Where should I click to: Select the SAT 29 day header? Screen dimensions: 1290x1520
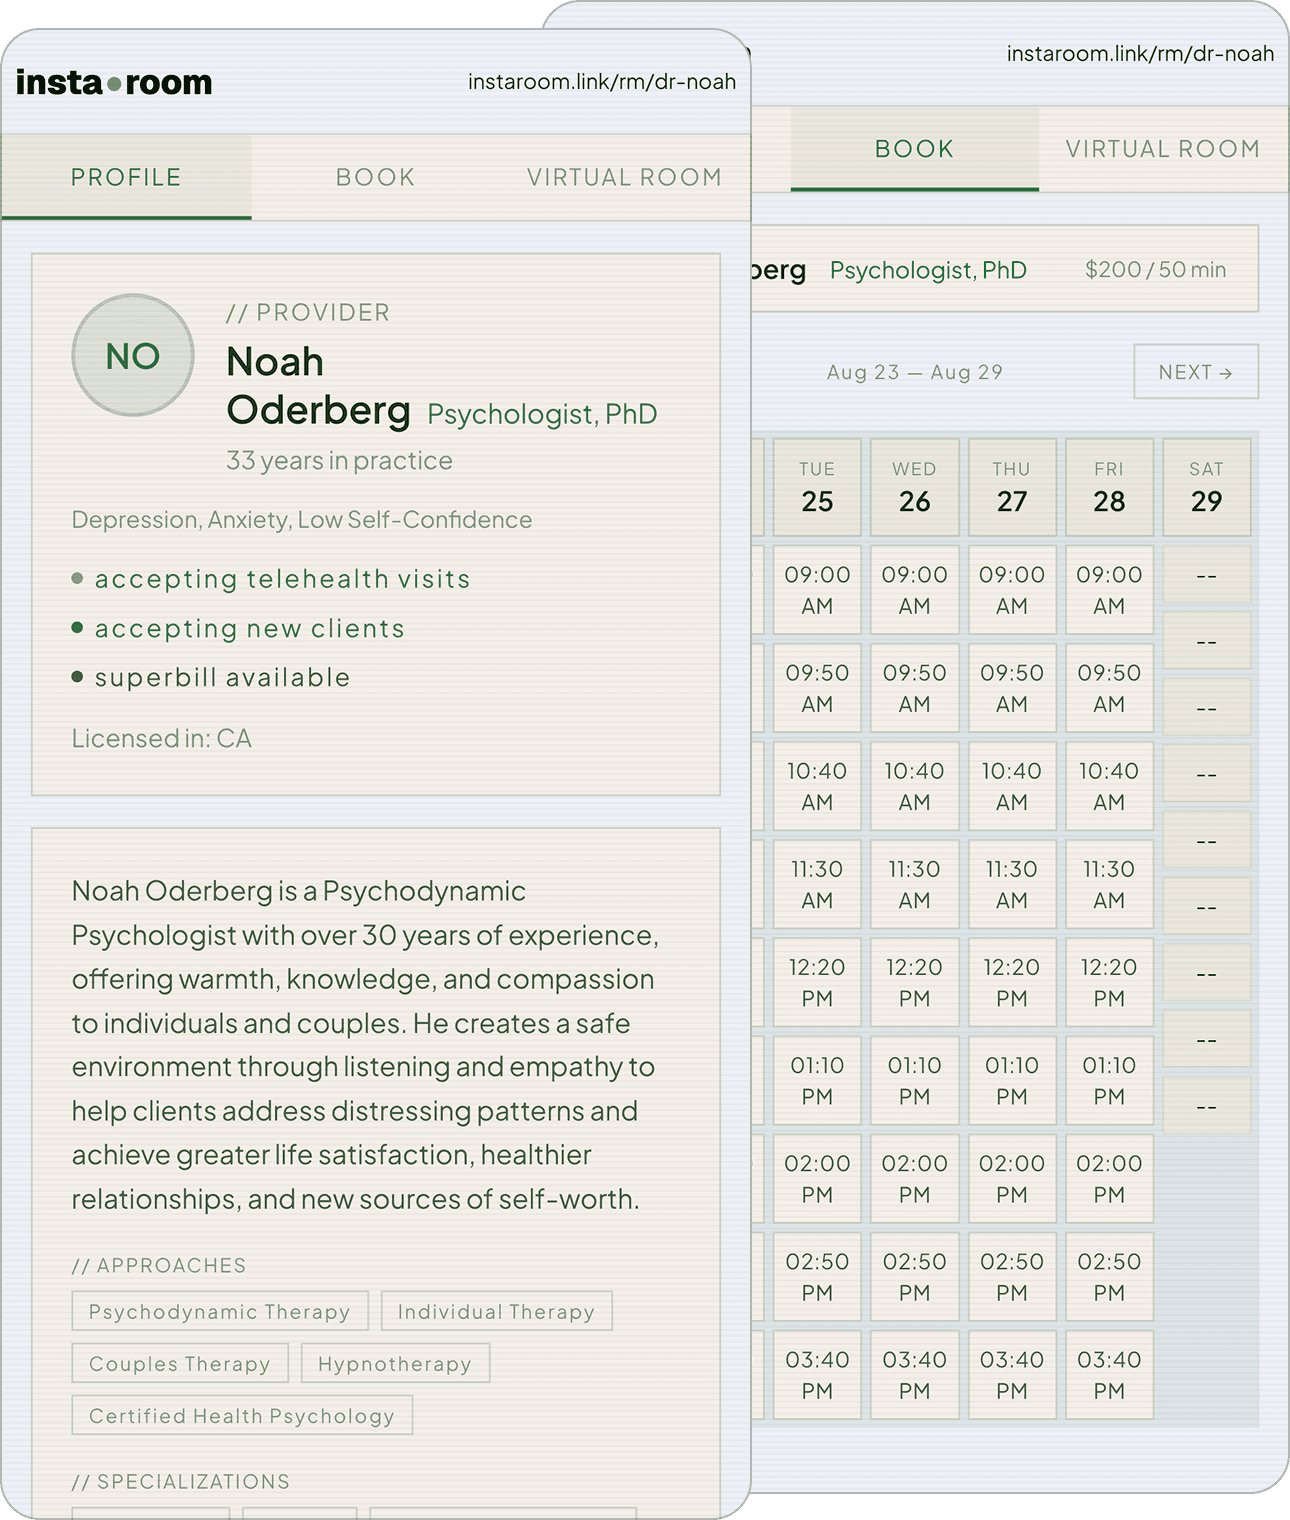(x=1206, y=487)
